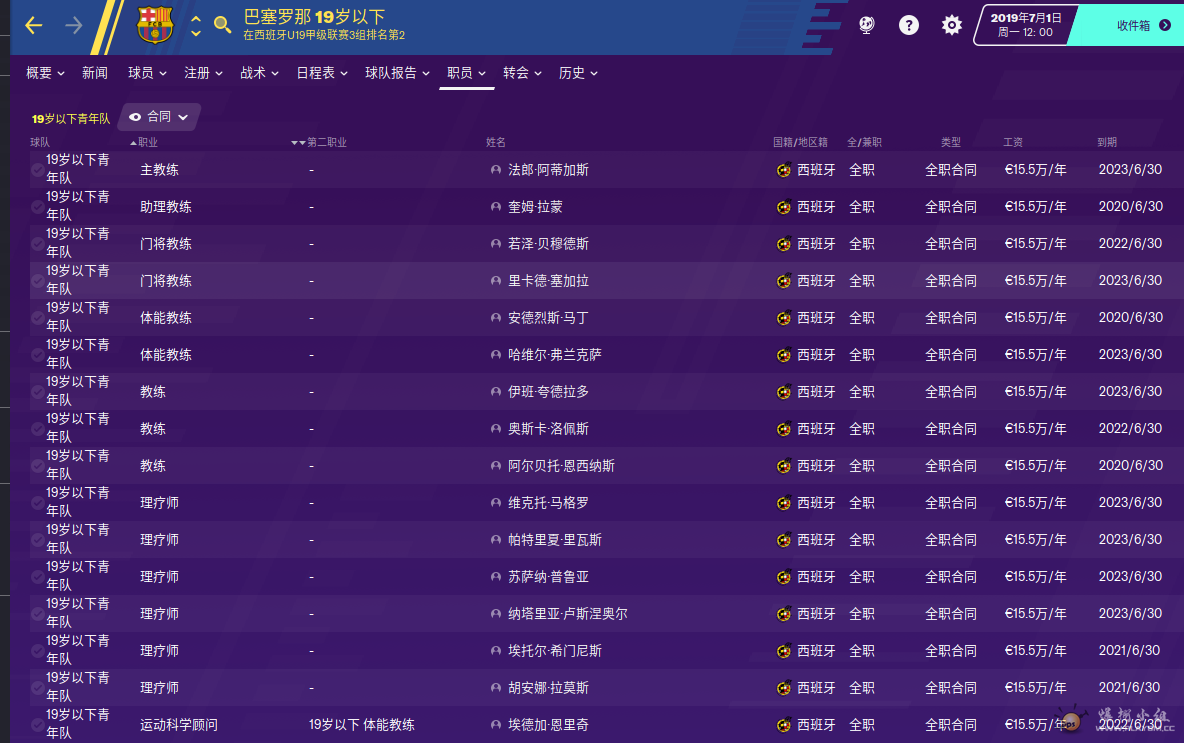This screenshot has height=743, width=1184.
Task: Click 2020/6/30 expiry for 奎姆·拉蒙
Action: [1130, 206]
